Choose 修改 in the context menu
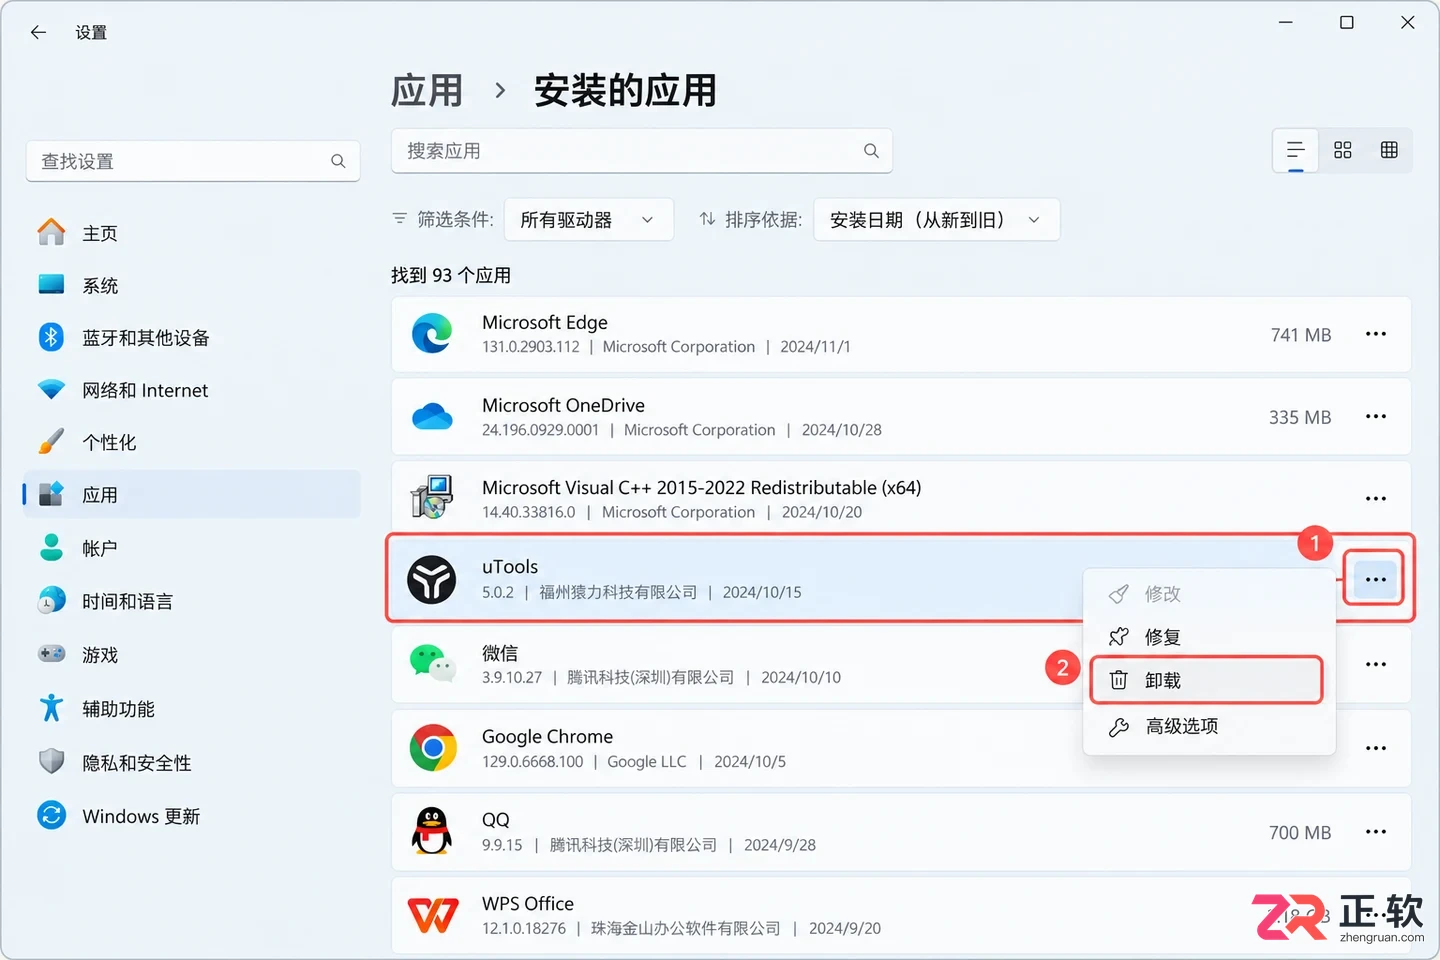This screenshot has height=960, width=1440. [x=1209, y=594]
